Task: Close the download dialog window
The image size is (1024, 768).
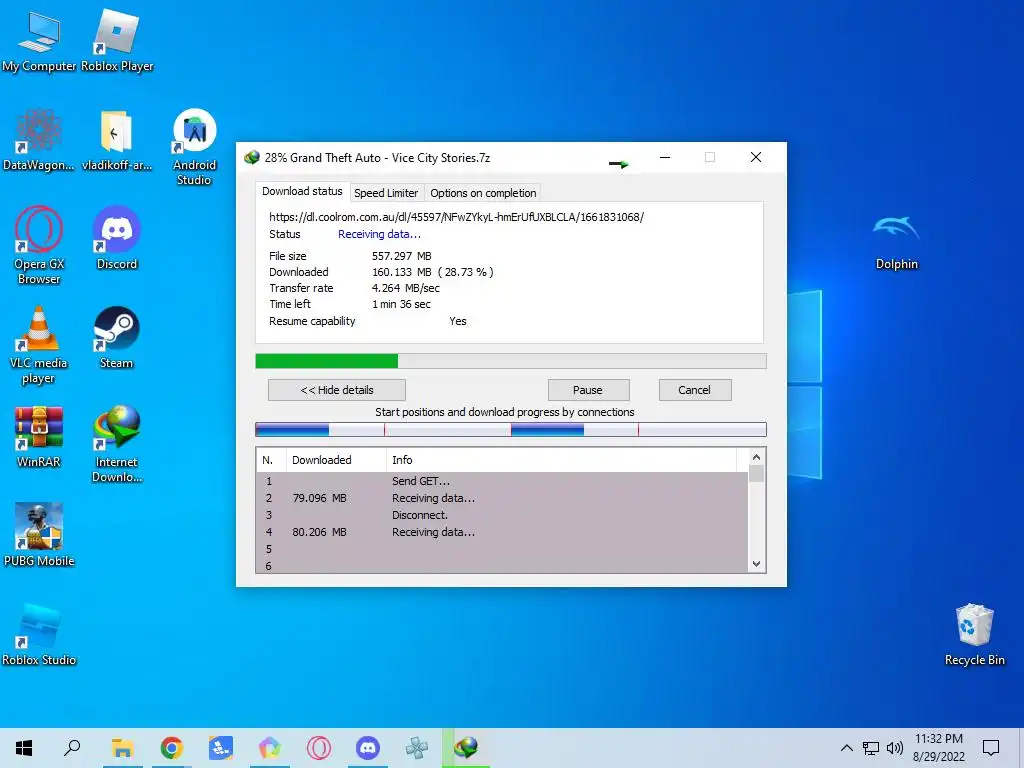Action: 756,157
